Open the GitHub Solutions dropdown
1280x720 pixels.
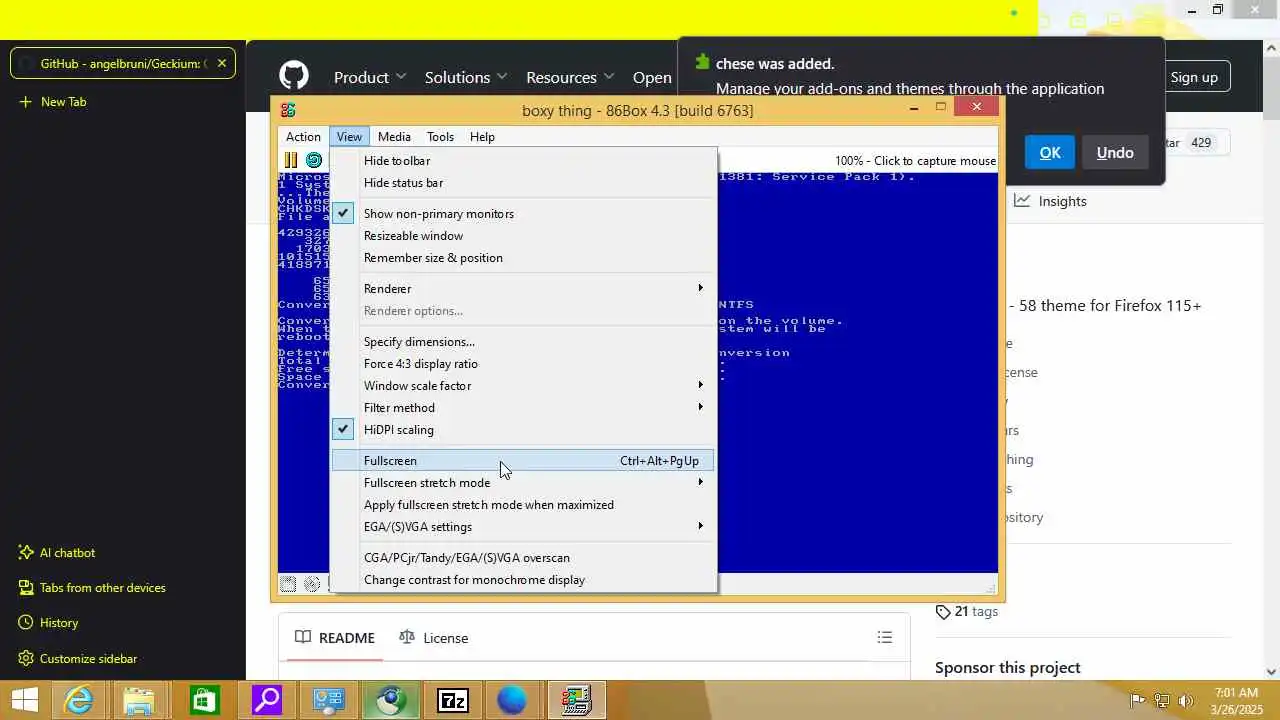tap(466, 77)
